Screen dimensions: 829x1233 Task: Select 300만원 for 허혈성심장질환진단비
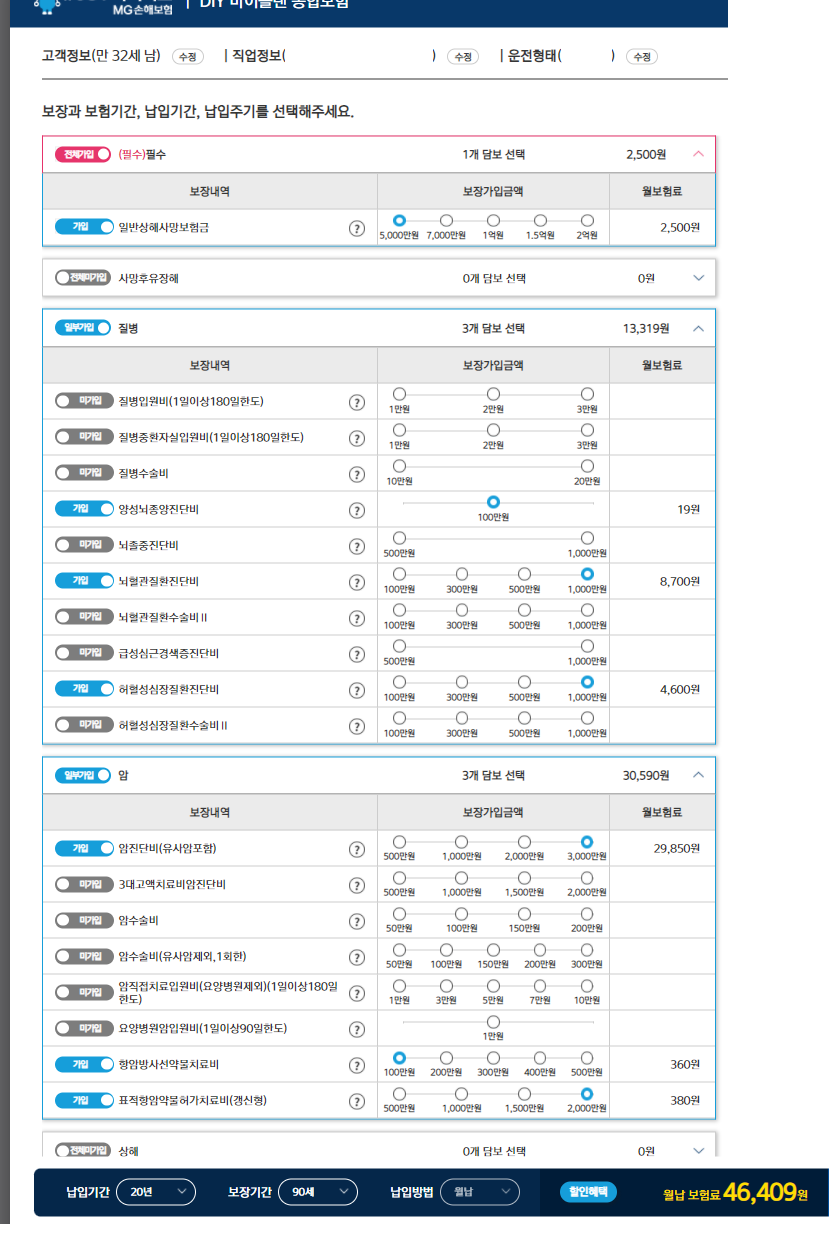(461, 682)
